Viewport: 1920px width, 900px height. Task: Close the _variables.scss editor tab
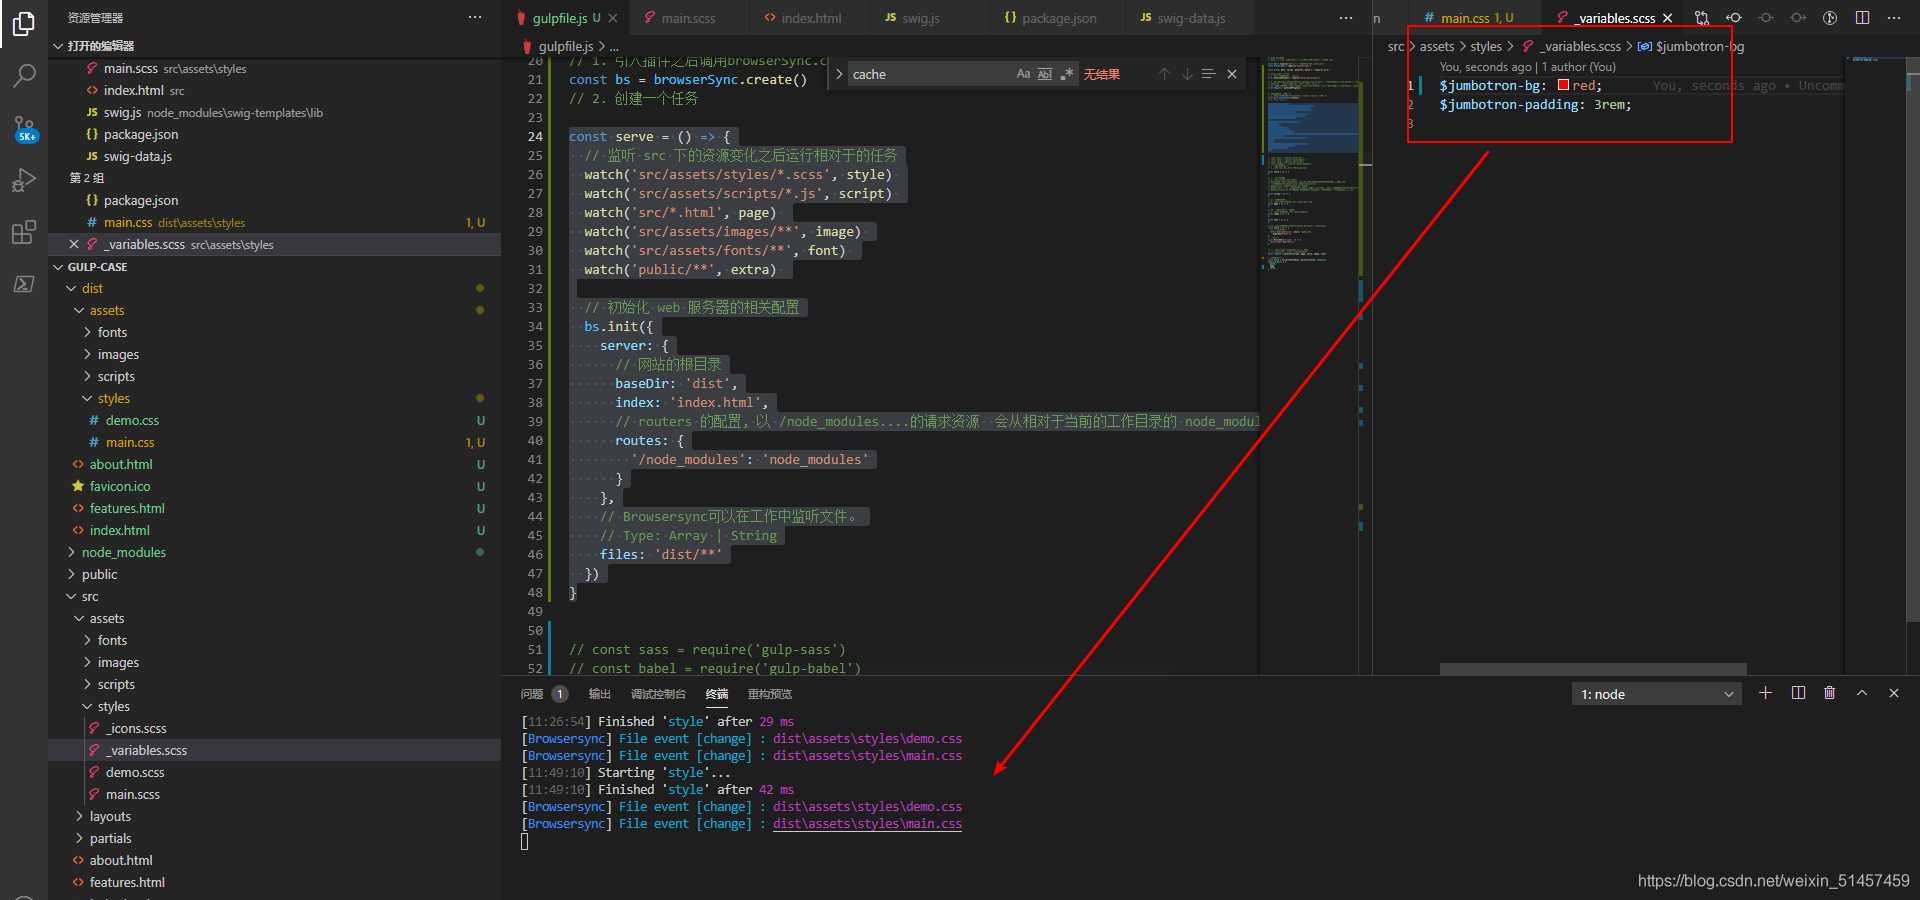tap(1668, 18)
